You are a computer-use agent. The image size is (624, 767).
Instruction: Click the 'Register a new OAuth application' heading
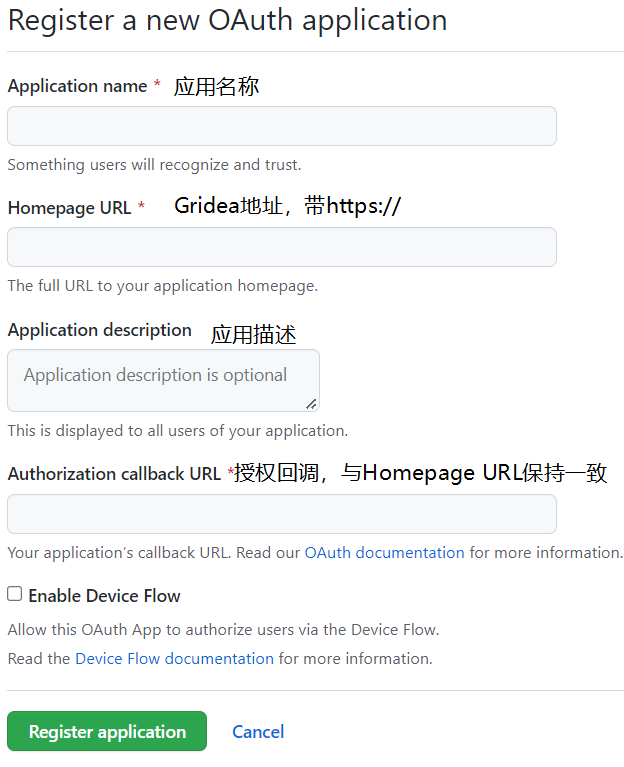point(228,21)
